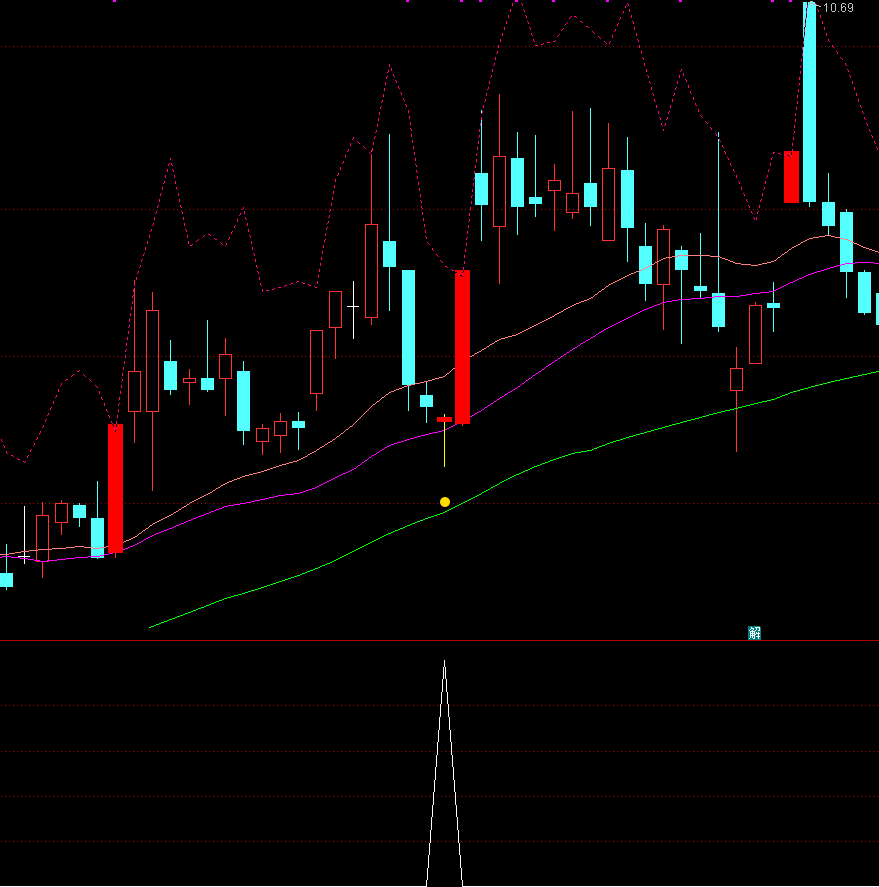Screen dimensions: 879x887
Task: Select the solid red candle beside tallest cyan candle
Action: 791,177
